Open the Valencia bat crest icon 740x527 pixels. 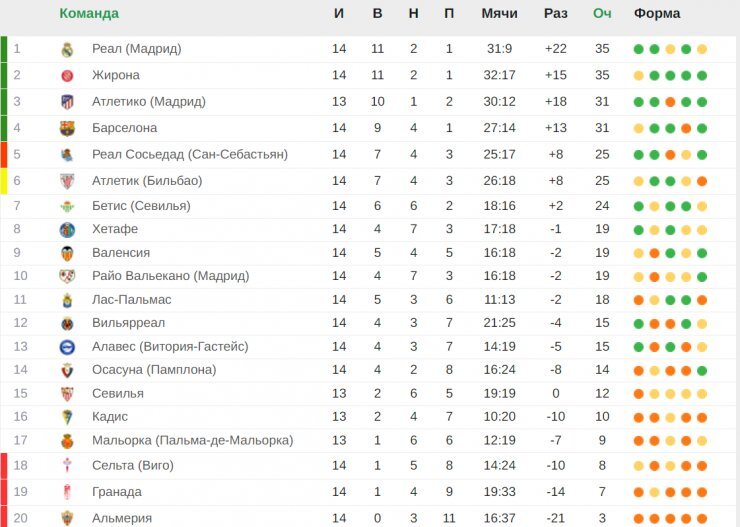coord(67,253)
